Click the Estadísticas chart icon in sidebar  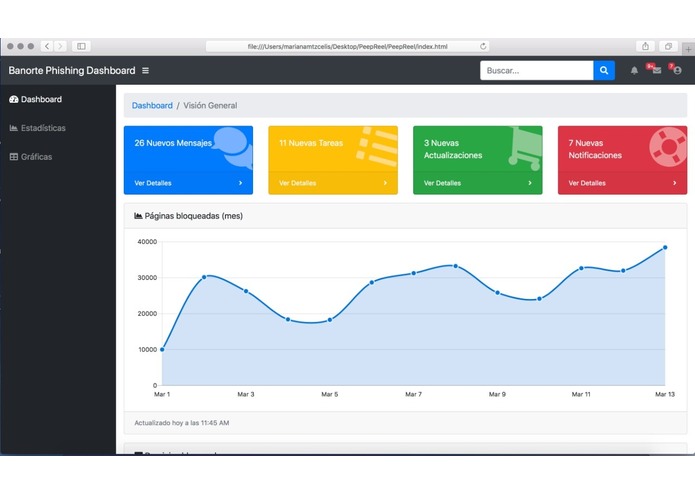click(14, 128)
